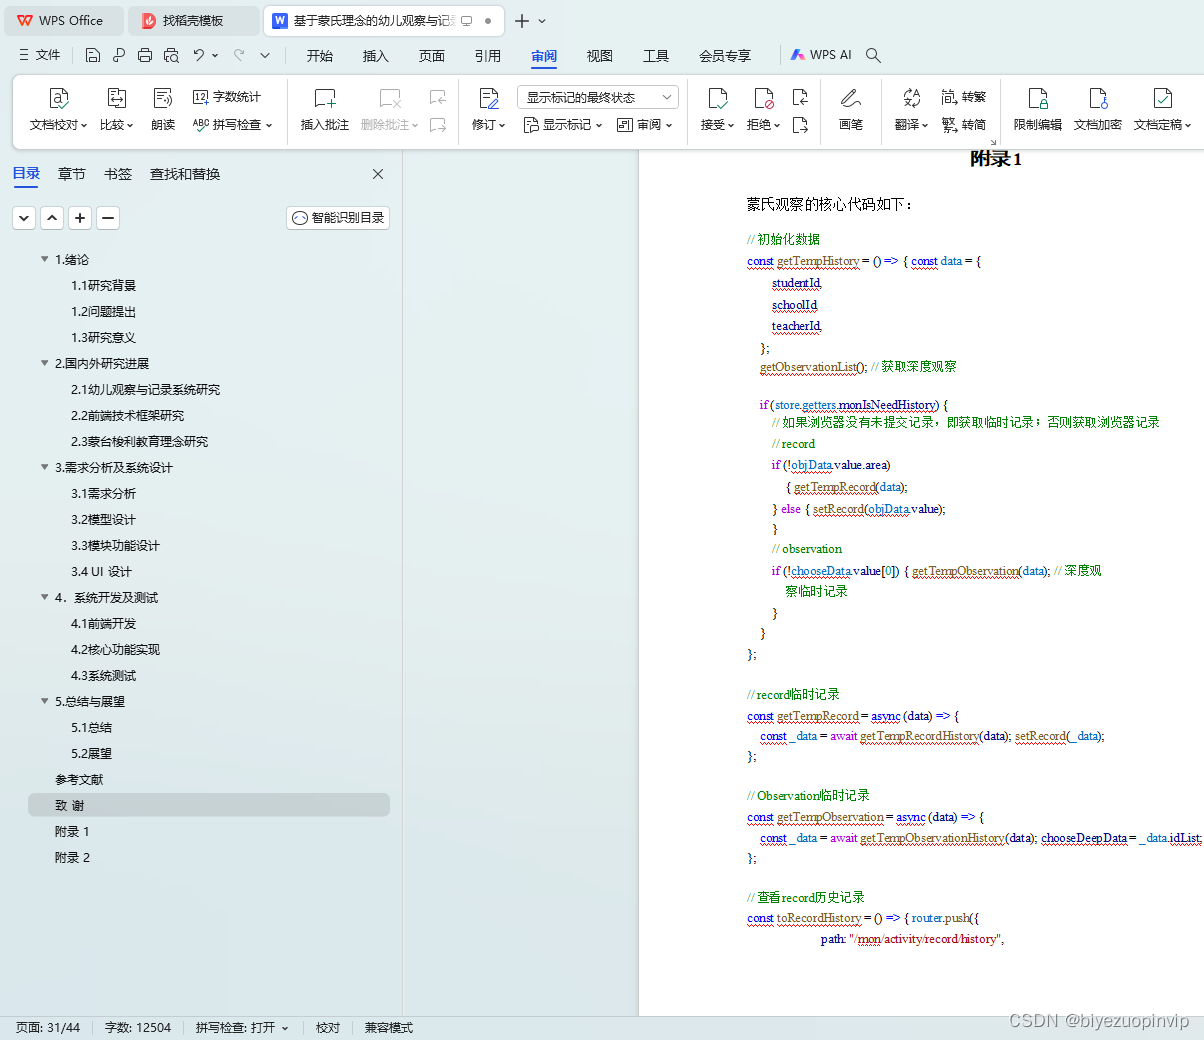This screenshot has width=1204, height=1040.
Task: Click 校对 in status bar
Action: [328, 1027]
